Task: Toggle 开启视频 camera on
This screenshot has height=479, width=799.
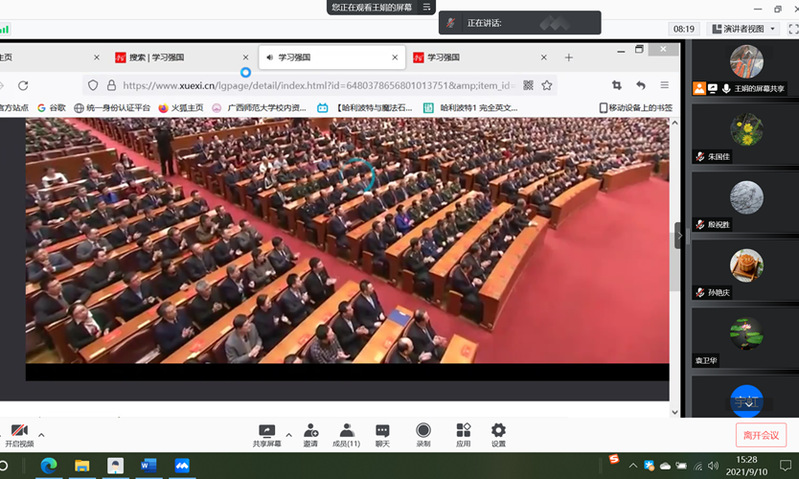Action: coord(19,432)
